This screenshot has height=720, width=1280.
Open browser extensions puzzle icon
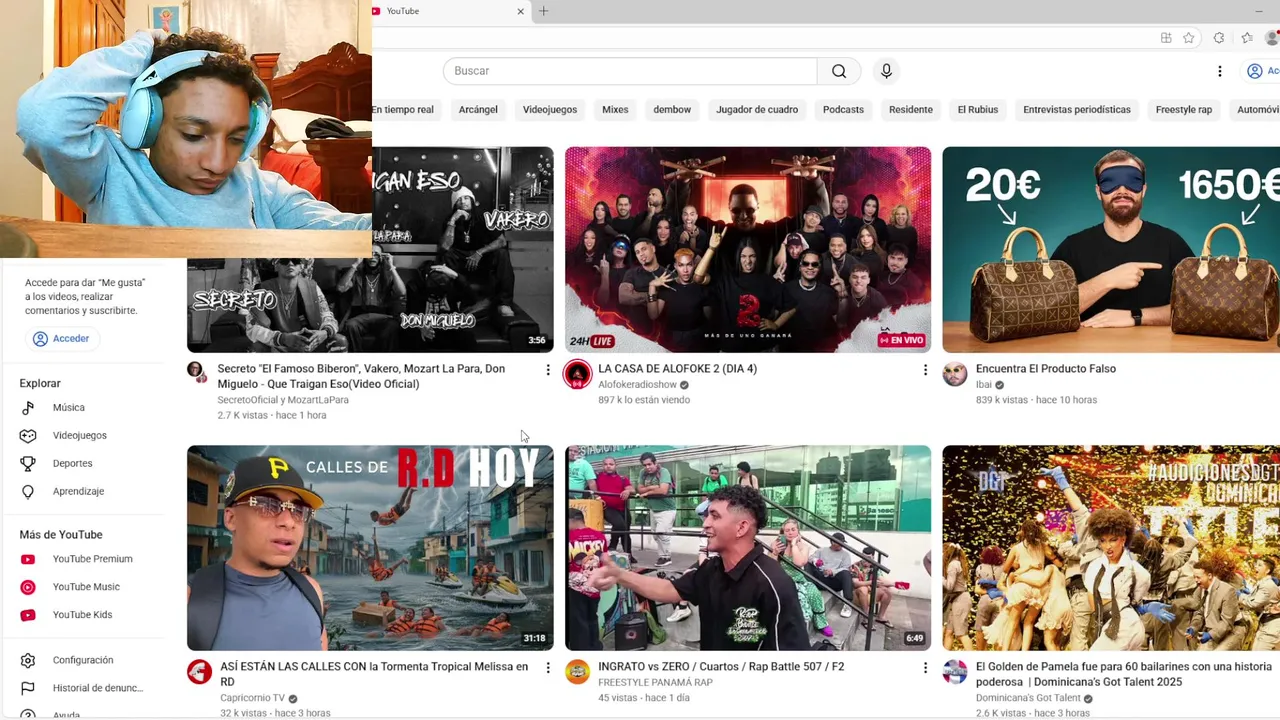click(x=1219, y=38)
